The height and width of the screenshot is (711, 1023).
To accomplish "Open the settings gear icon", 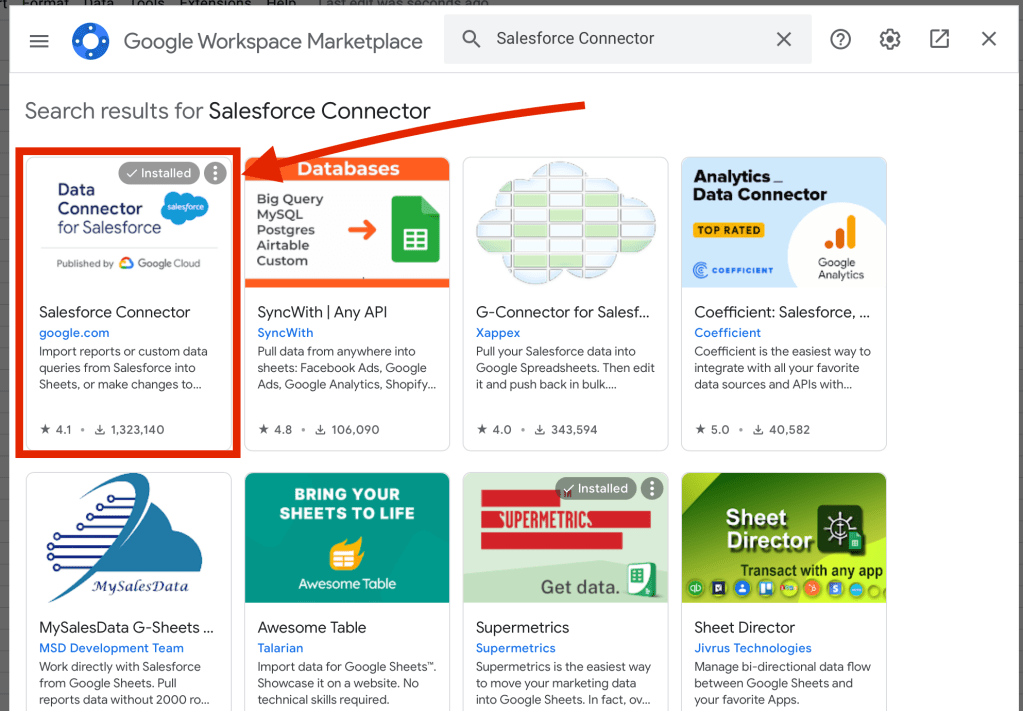I will tap(889, 39).
